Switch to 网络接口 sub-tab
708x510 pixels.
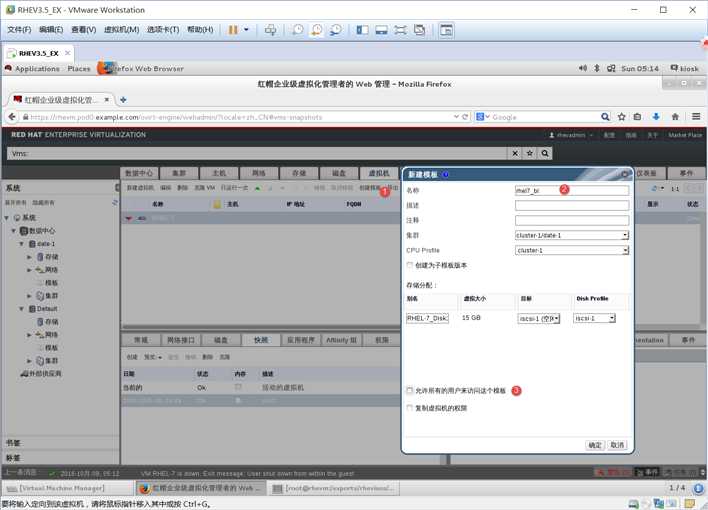(181, 340)
